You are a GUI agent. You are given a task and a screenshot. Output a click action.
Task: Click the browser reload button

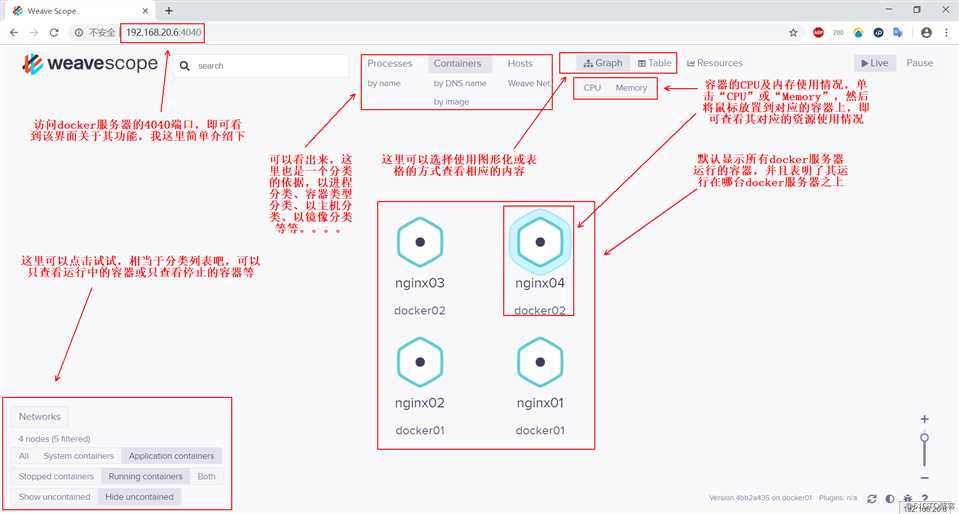pos(54,33)
